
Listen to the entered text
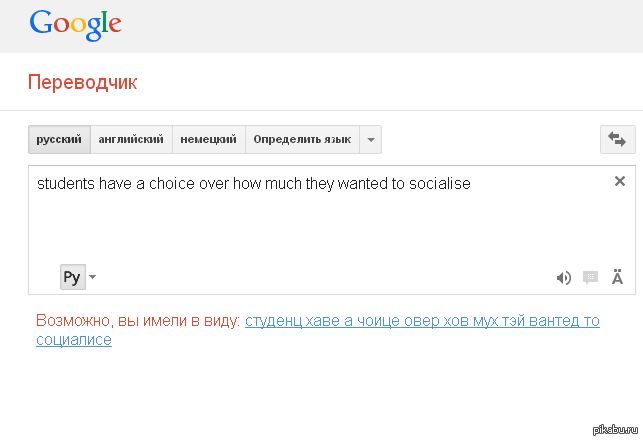(563, 278)
